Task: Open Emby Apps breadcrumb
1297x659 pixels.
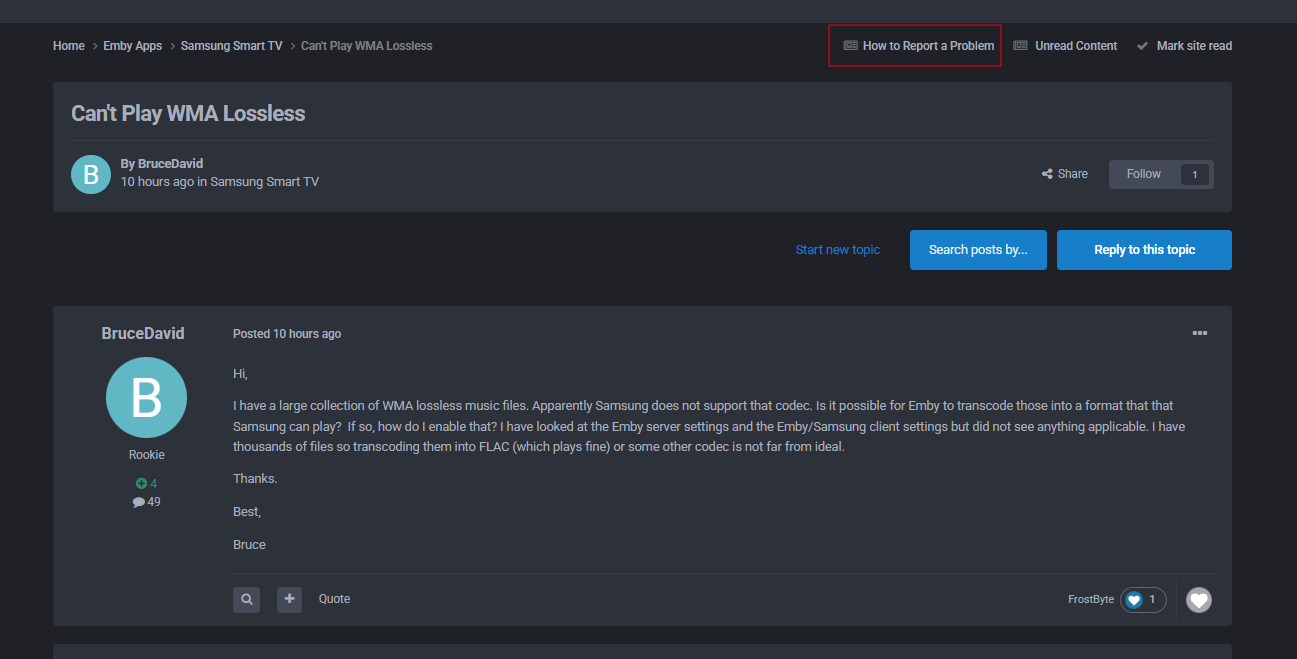Action: click(132, 46)
